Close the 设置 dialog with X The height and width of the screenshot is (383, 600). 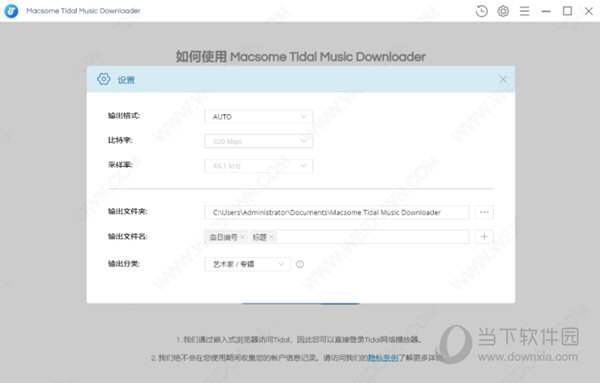[503, 79]
